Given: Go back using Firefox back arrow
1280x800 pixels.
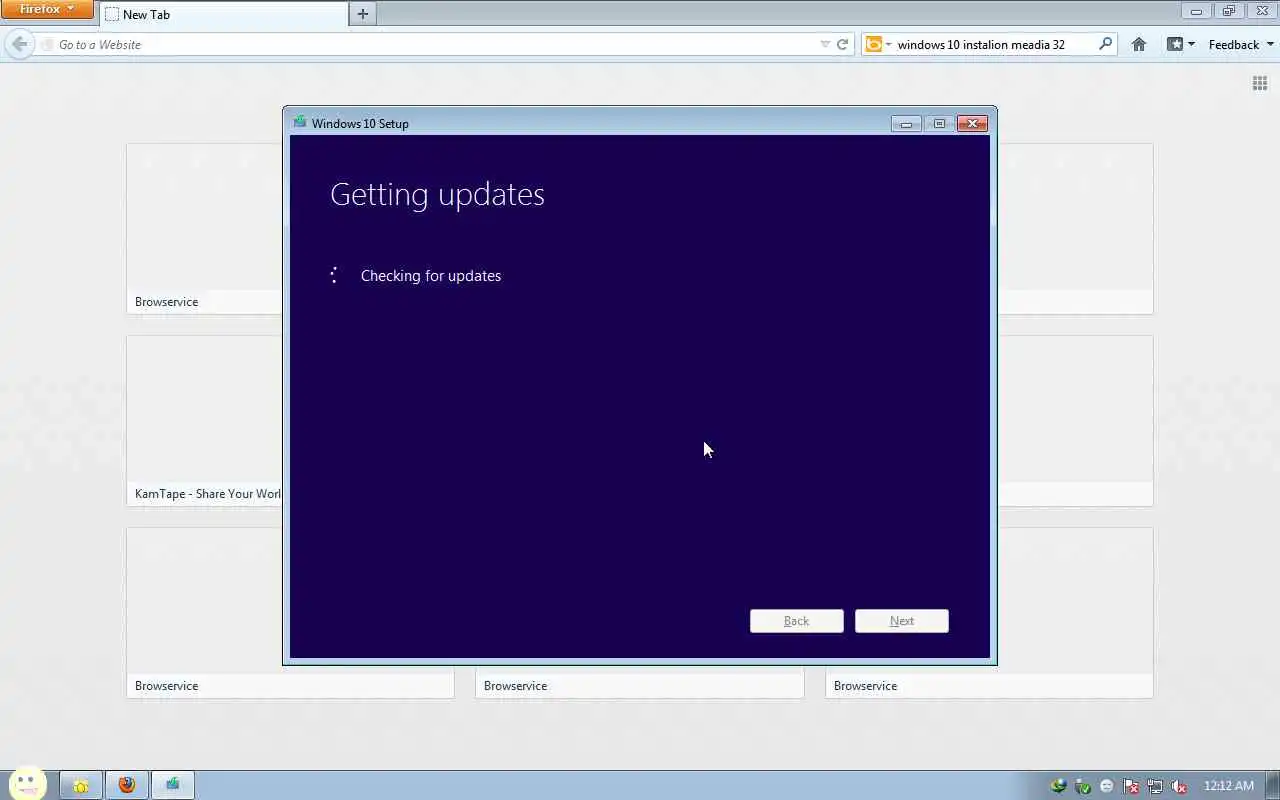Looking at the screenshot, I should click(19, 44).
